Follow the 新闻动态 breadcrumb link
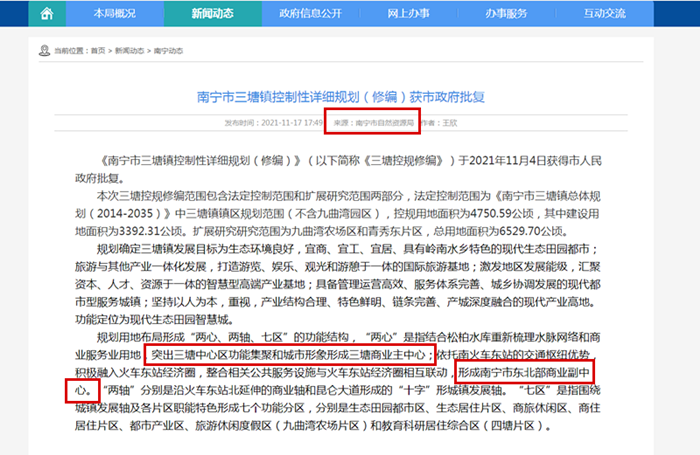The width and height of the screenshot is (700, 455). pos(129,51)
